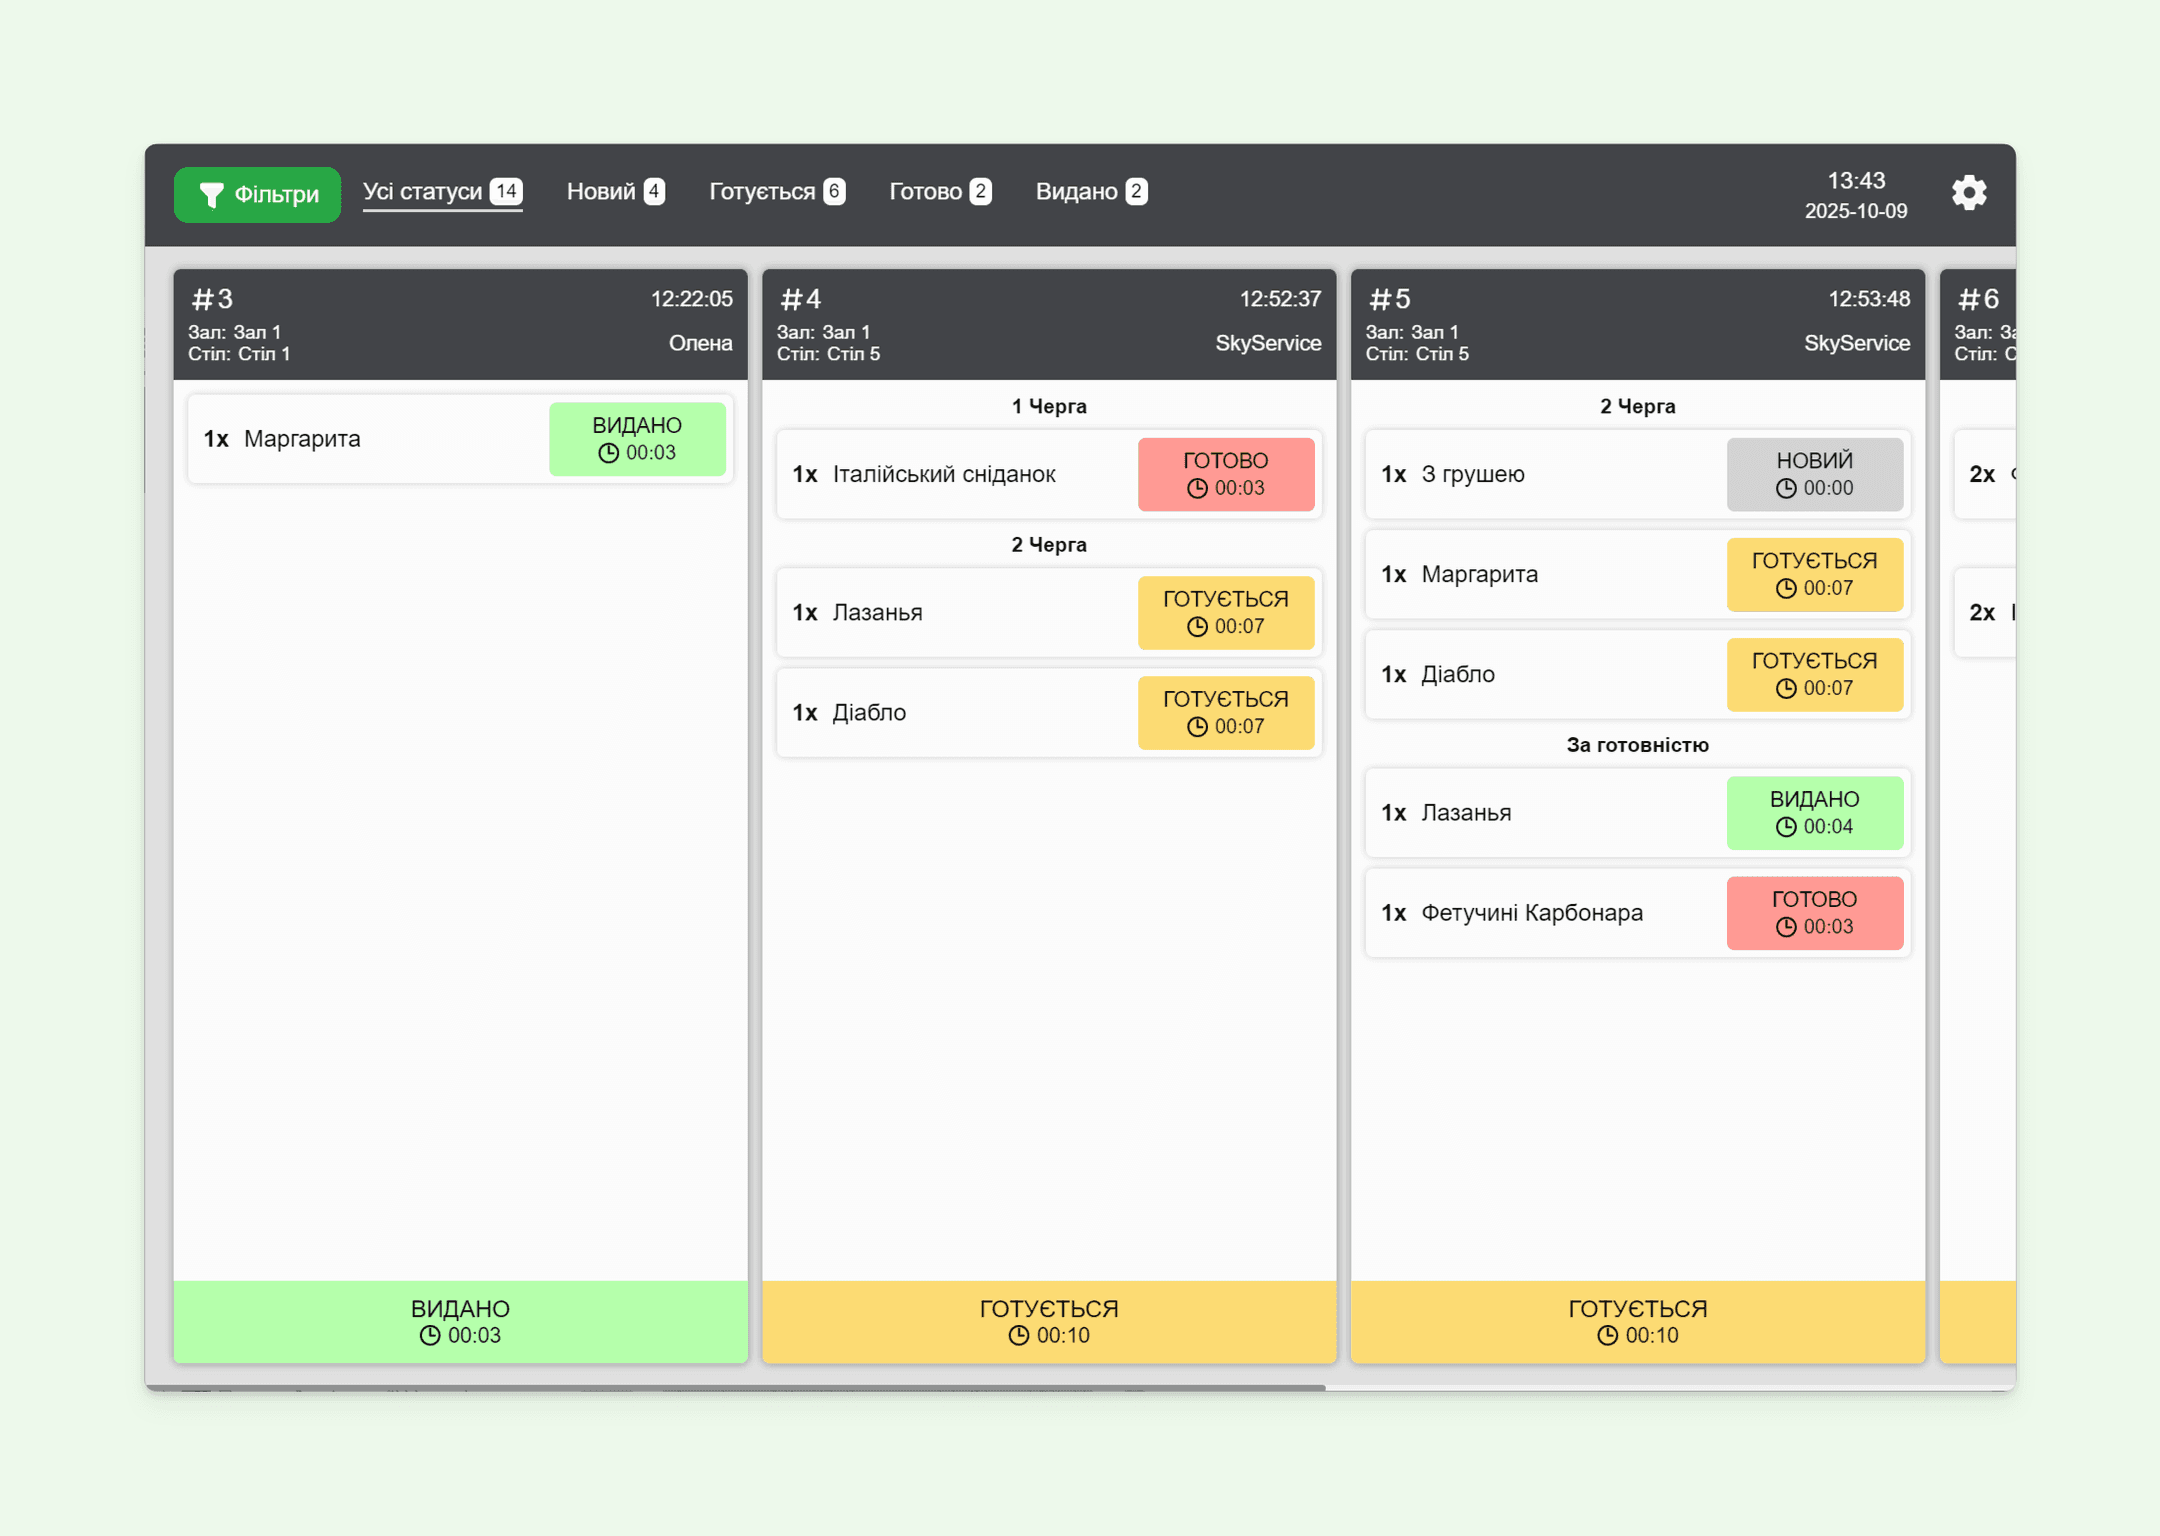Click the #5 order number header

click(1390, 299)
